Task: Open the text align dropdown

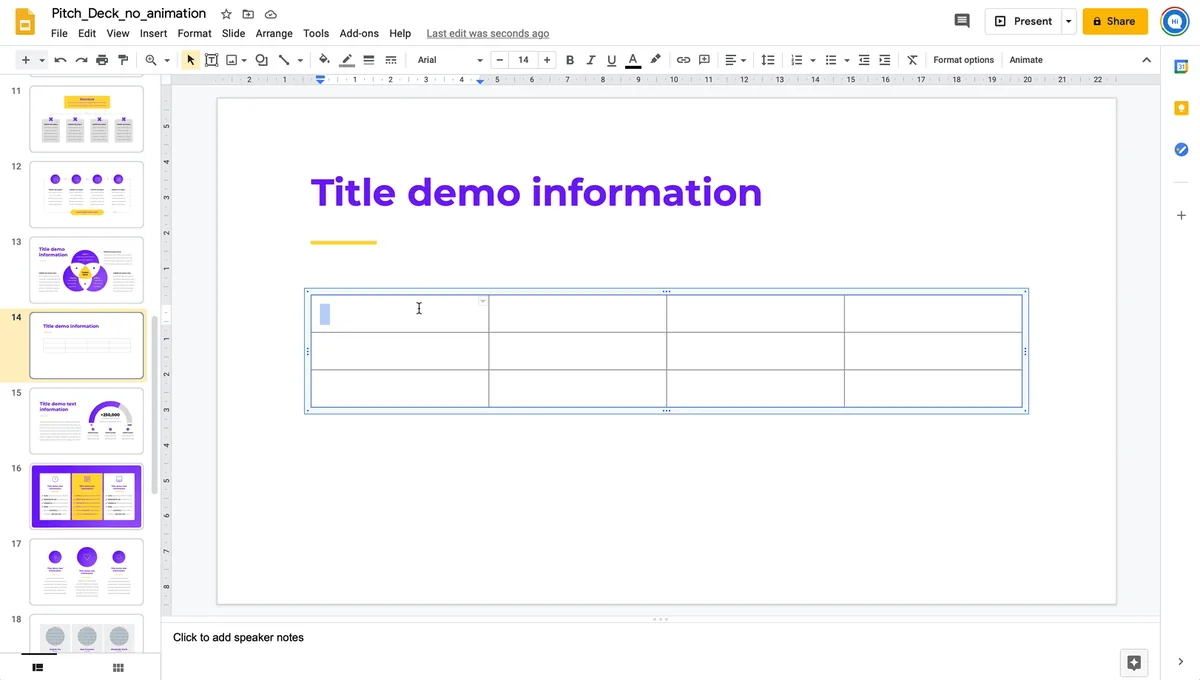Action: tap(735, 60)
